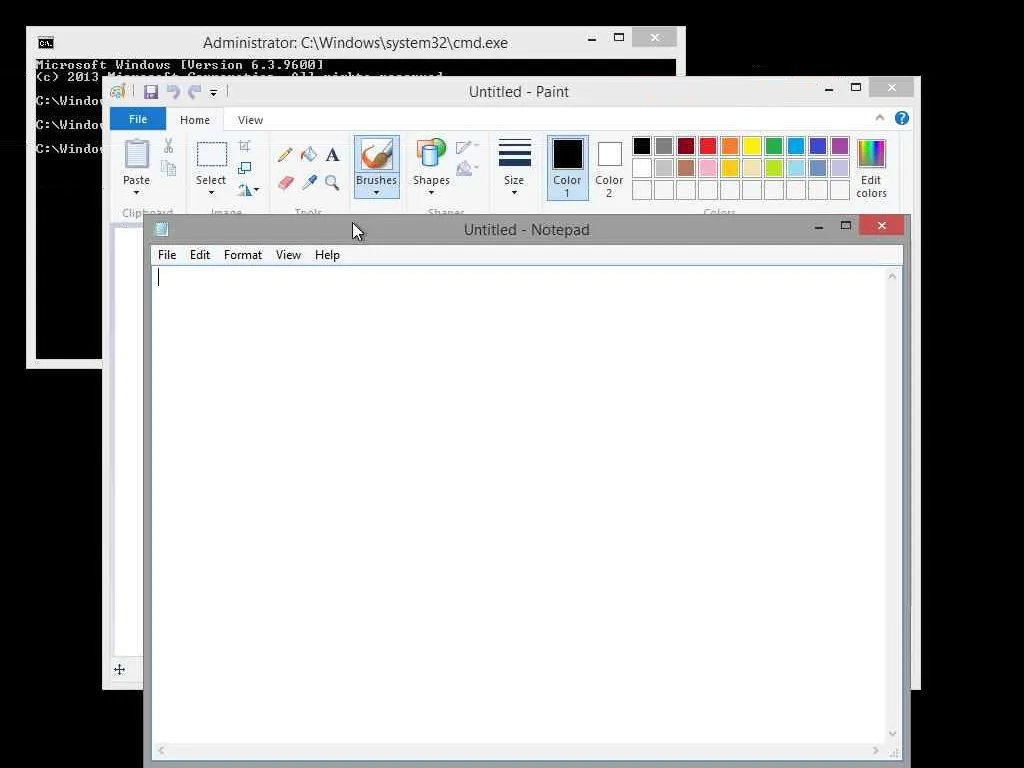Select the Fill with color bucket tool
Viewport: 1024px width, 768px height.
pos(308,155)
